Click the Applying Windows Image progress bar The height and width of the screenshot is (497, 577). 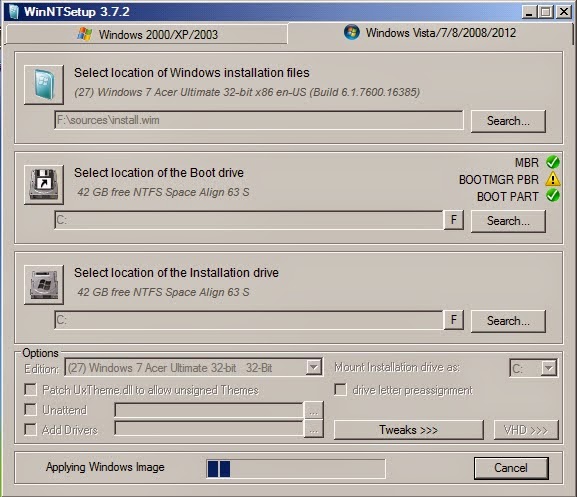(296, 469)
